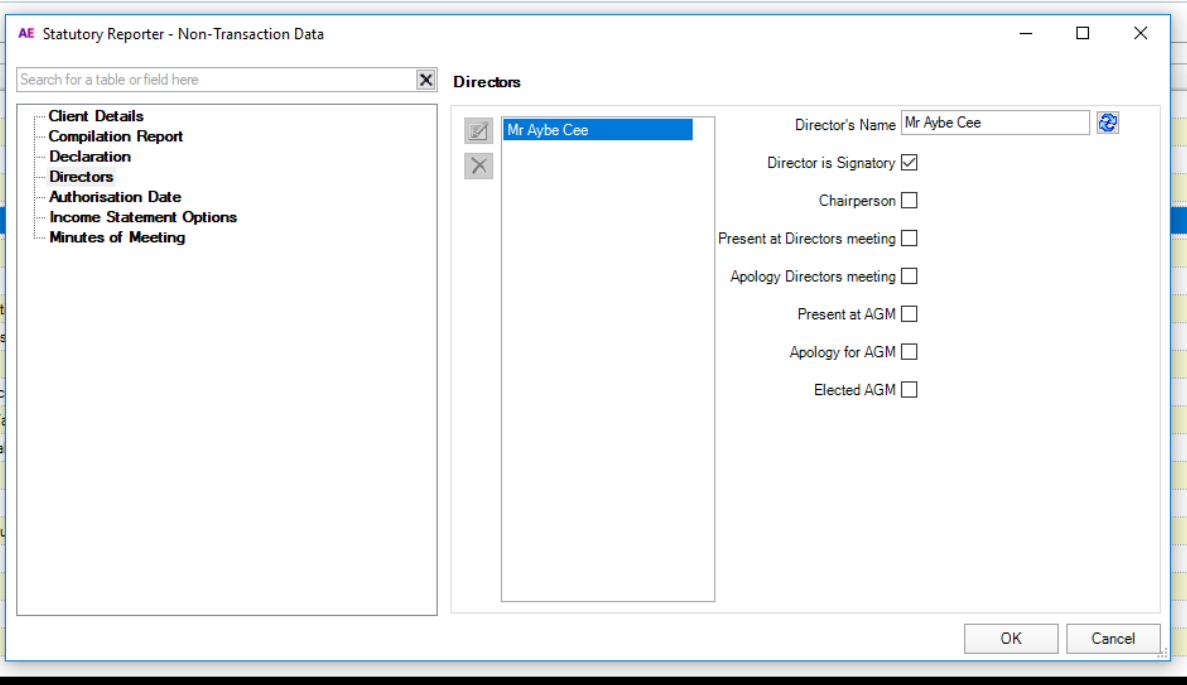1187x685 pixels.
Task: Tick the Apology Directors meeting checkbox
Action: (909, 277)
